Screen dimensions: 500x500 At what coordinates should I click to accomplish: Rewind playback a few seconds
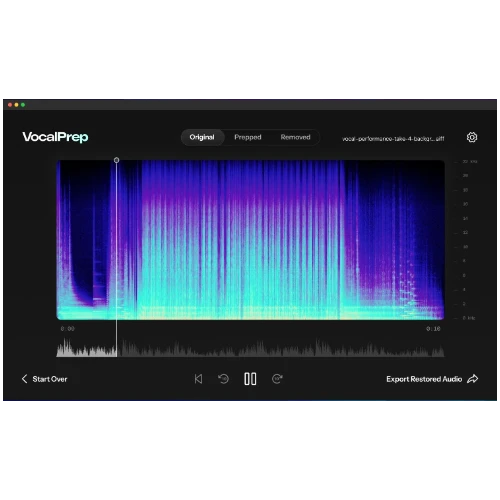[223, 379]
